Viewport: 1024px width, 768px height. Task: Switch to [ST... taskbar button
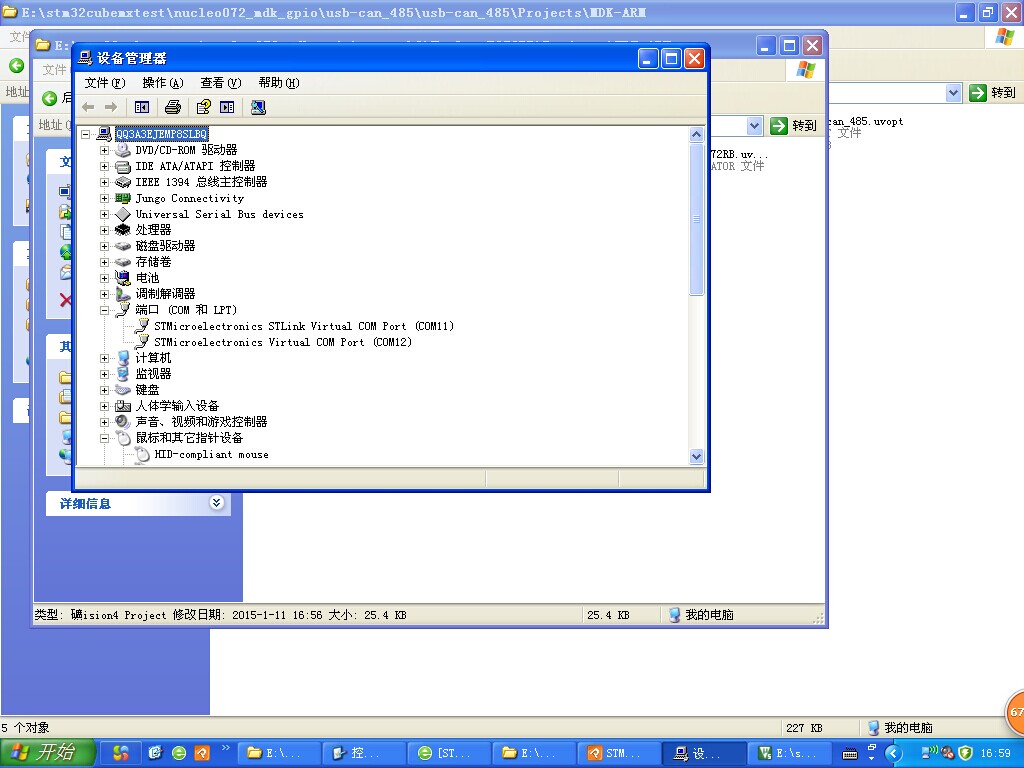tap(449, 753)
